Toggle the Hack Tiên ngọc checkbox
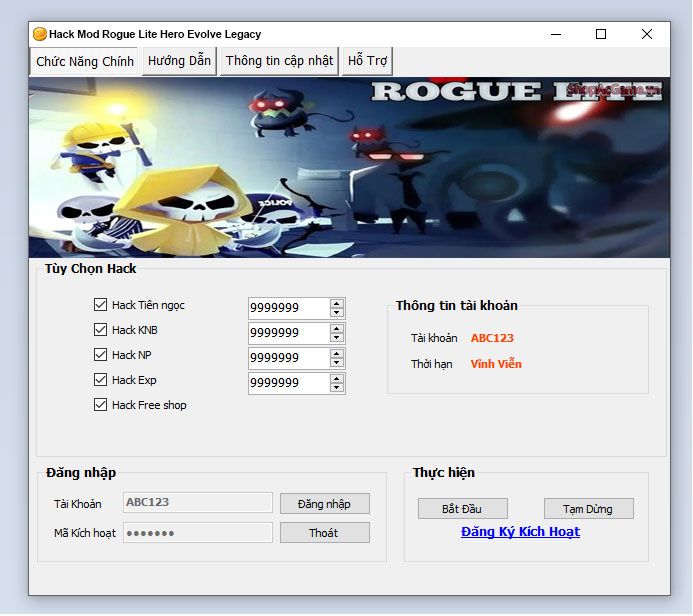693x616 pixels. point(100,304)
